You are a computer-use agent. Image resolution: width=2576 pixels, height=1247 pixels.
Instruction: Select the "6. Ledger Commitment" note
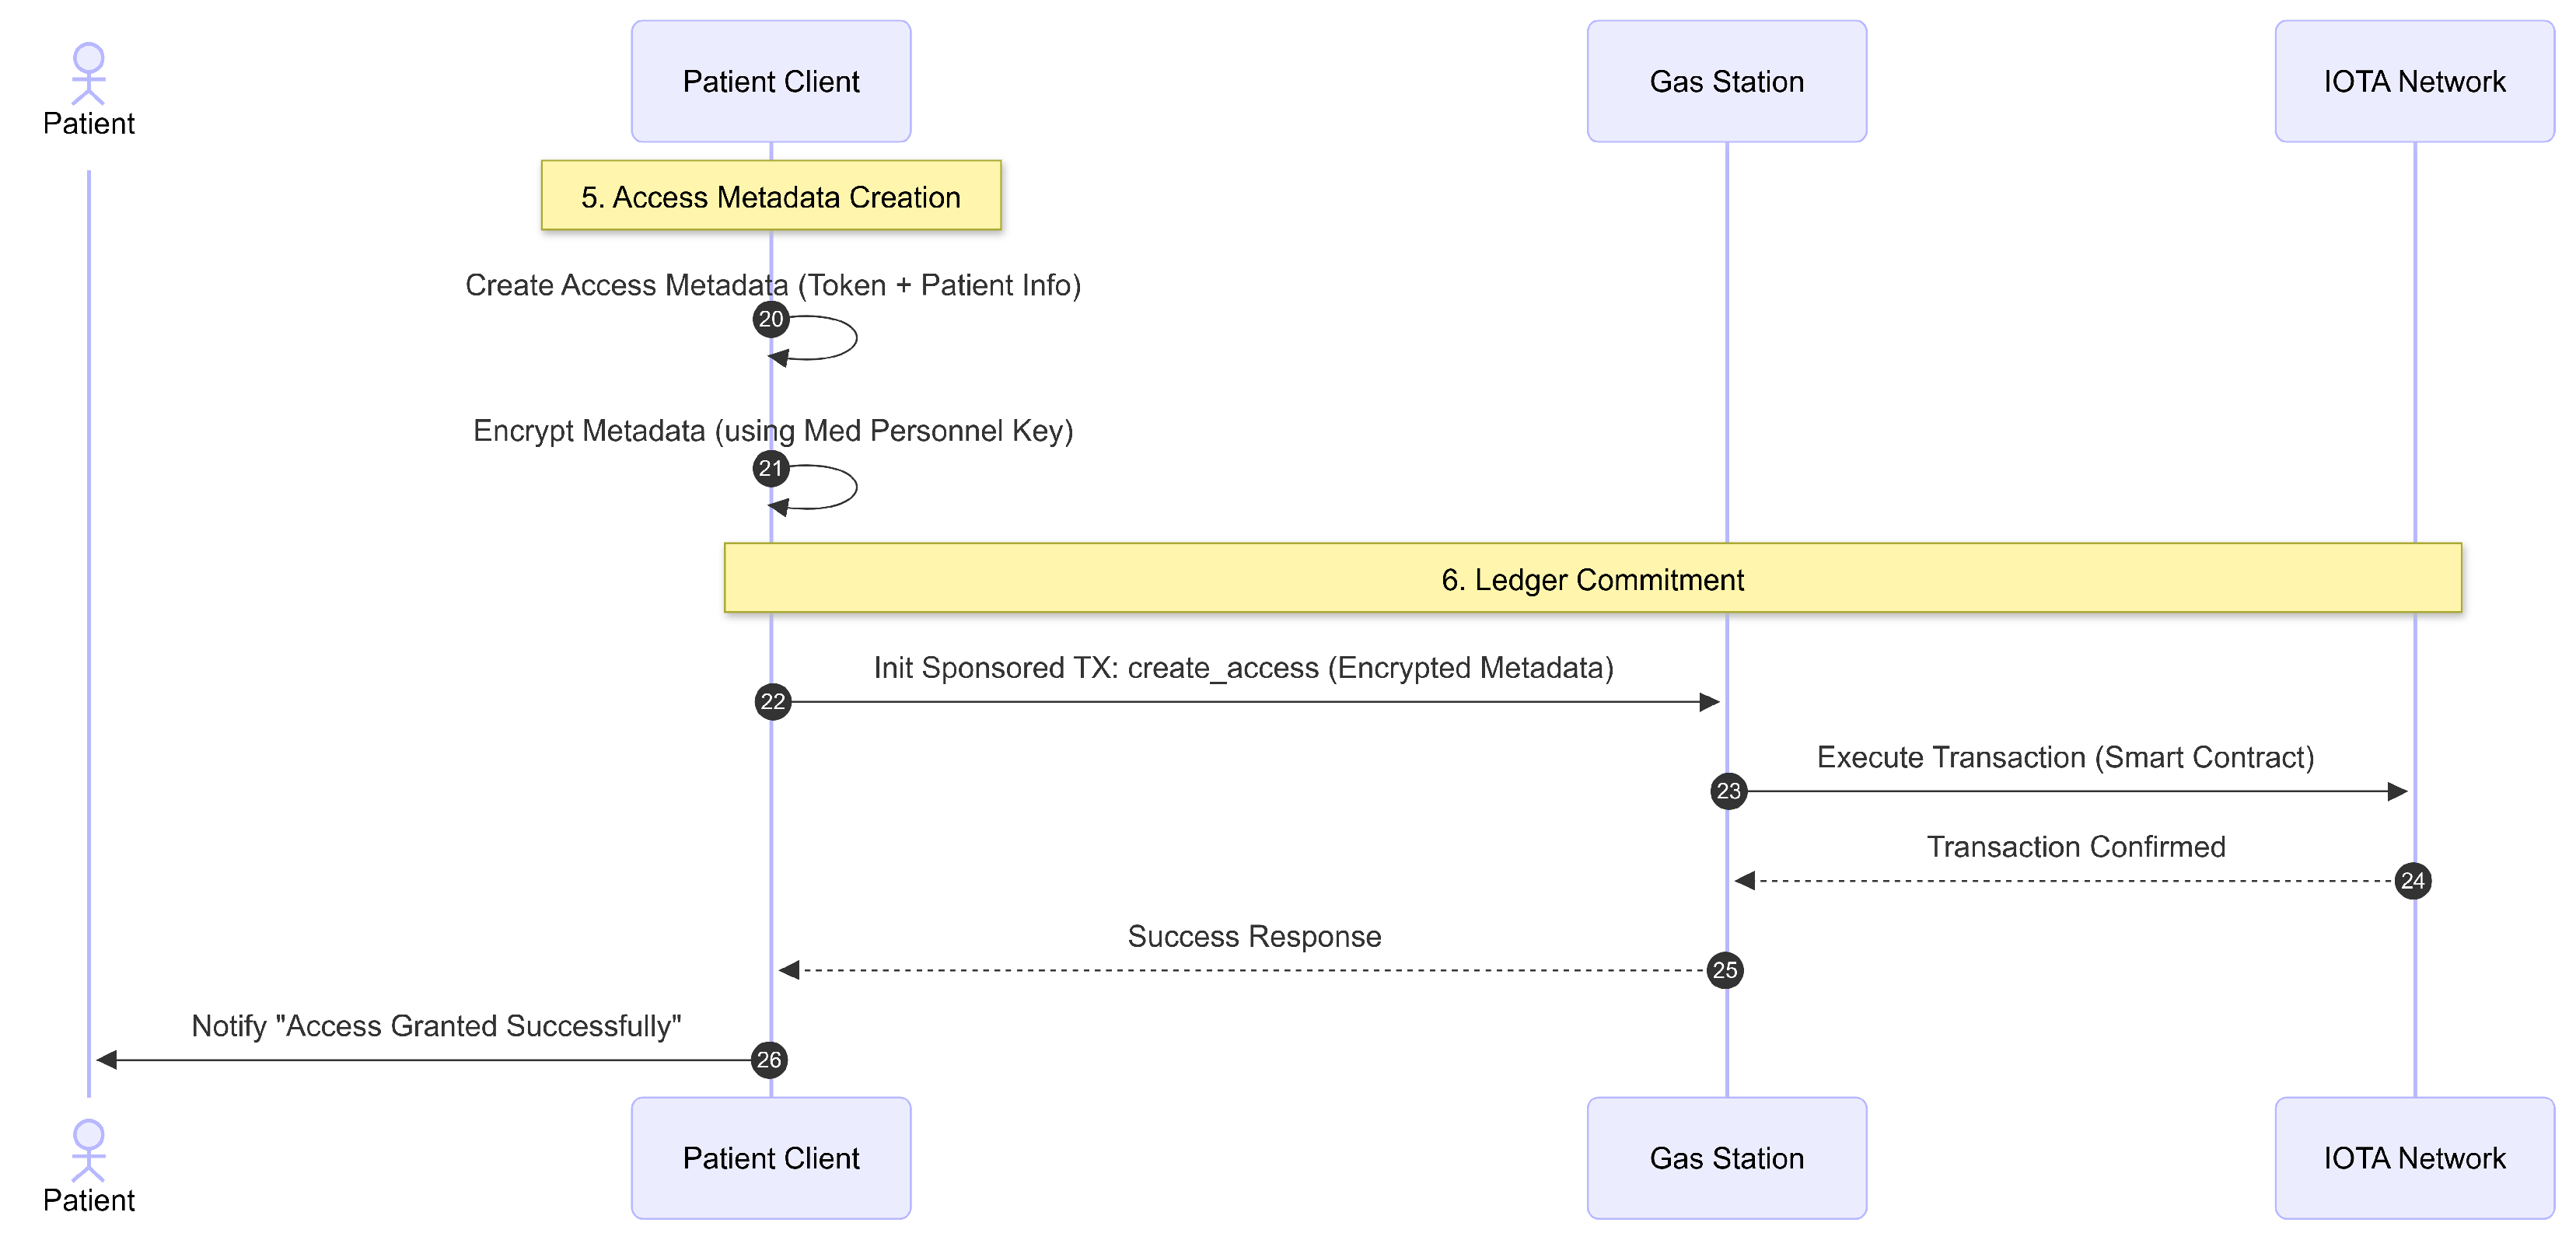[1592, 579]
